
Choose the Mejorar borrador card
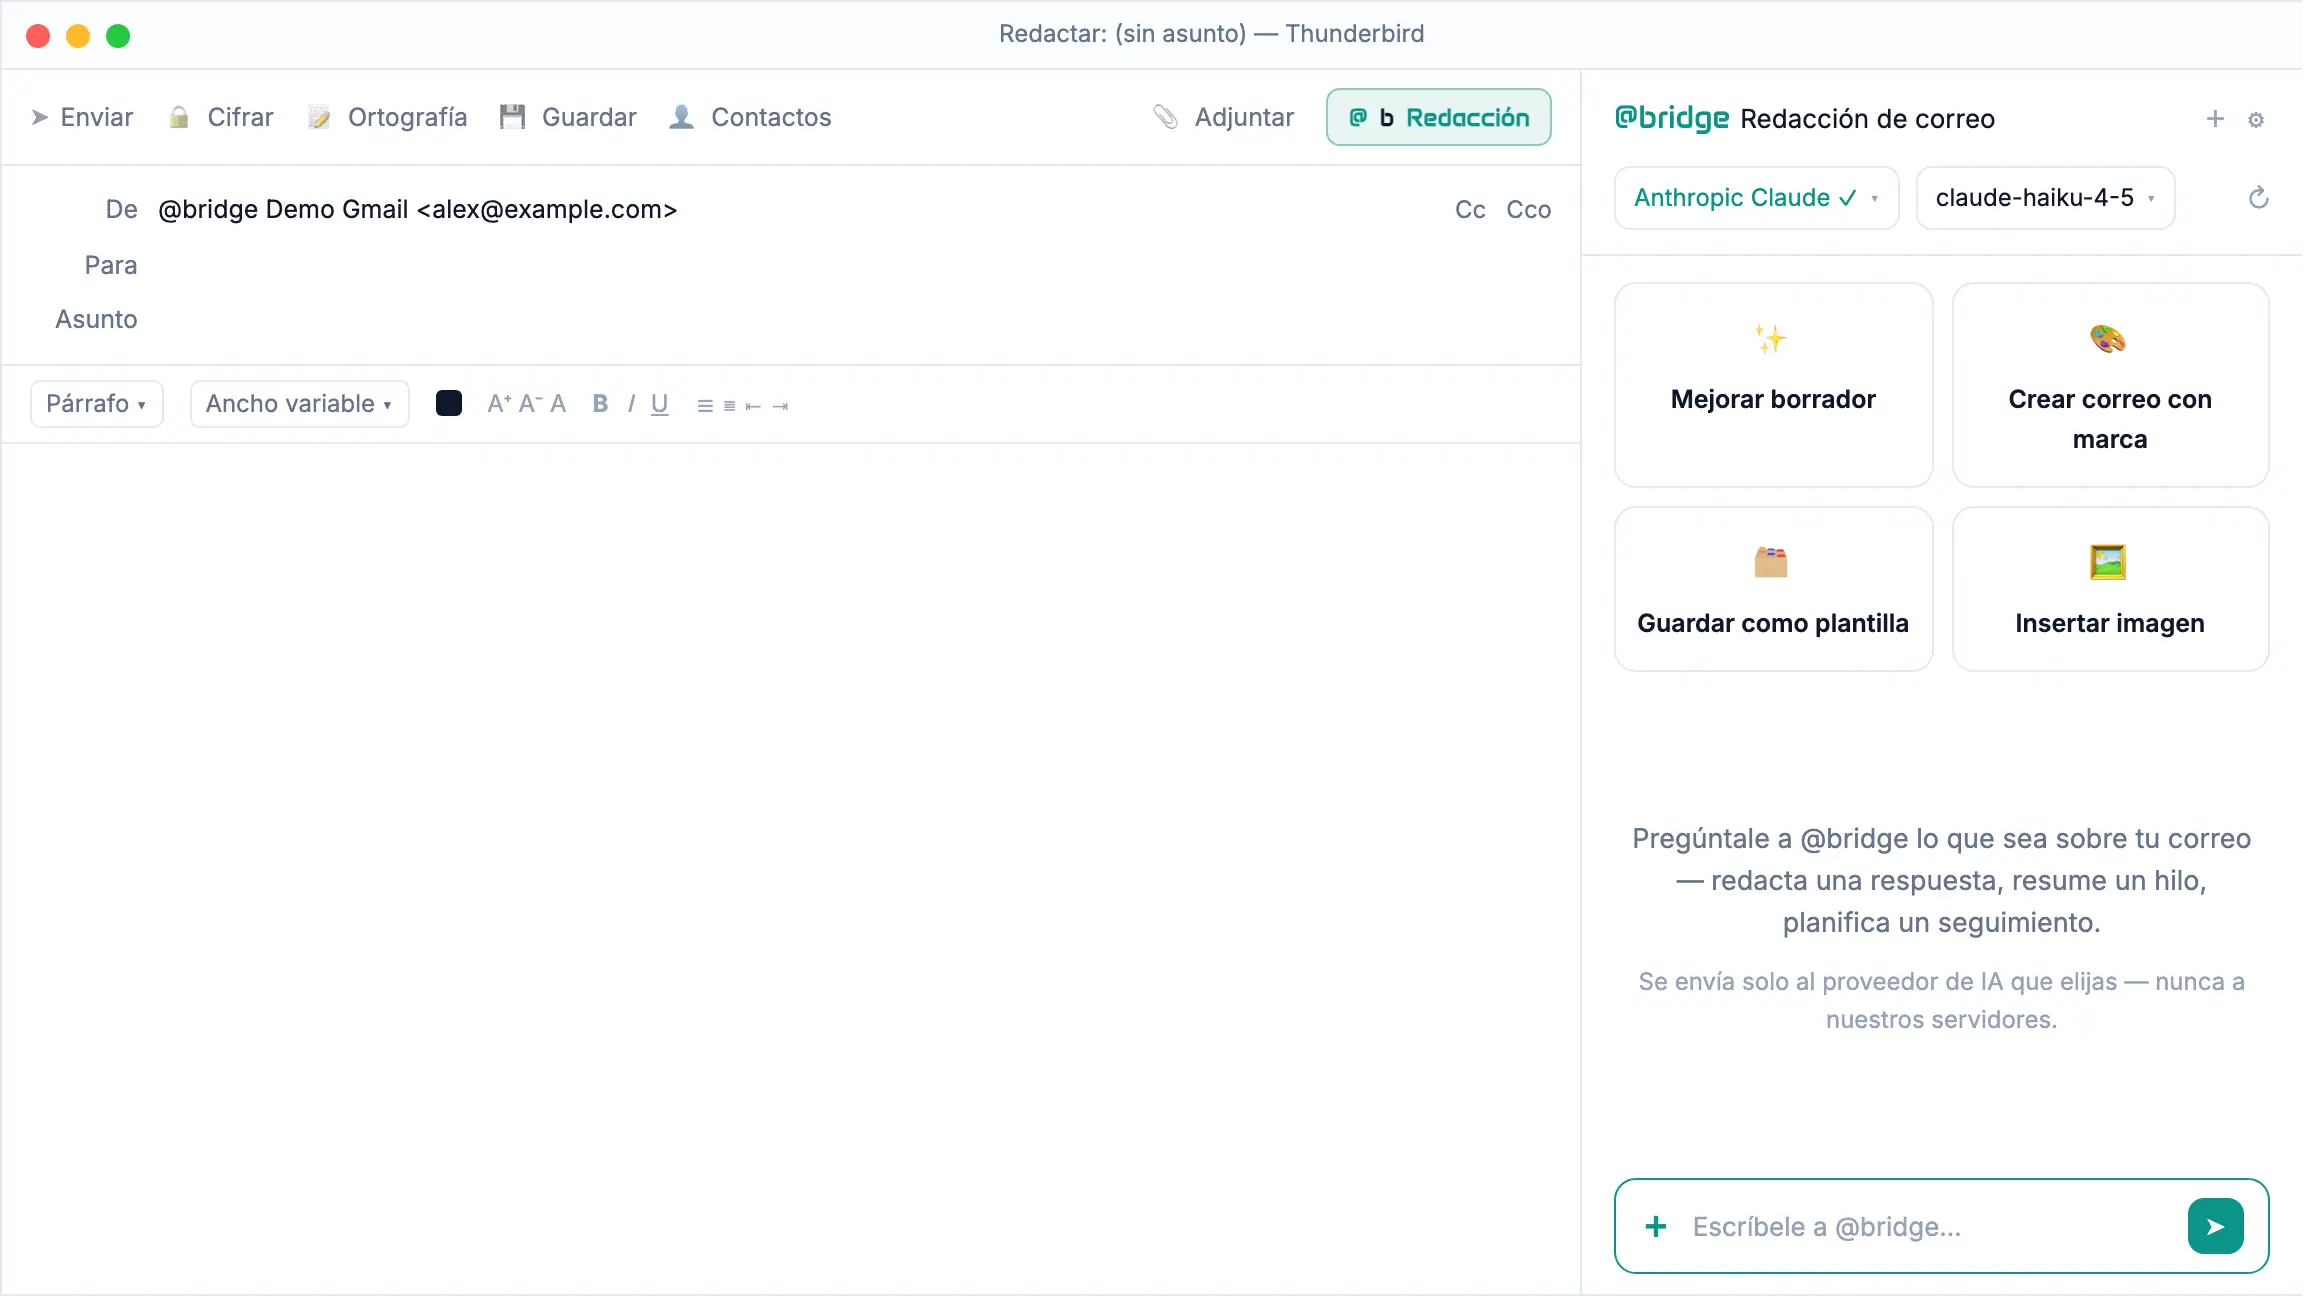(1773, 385)
